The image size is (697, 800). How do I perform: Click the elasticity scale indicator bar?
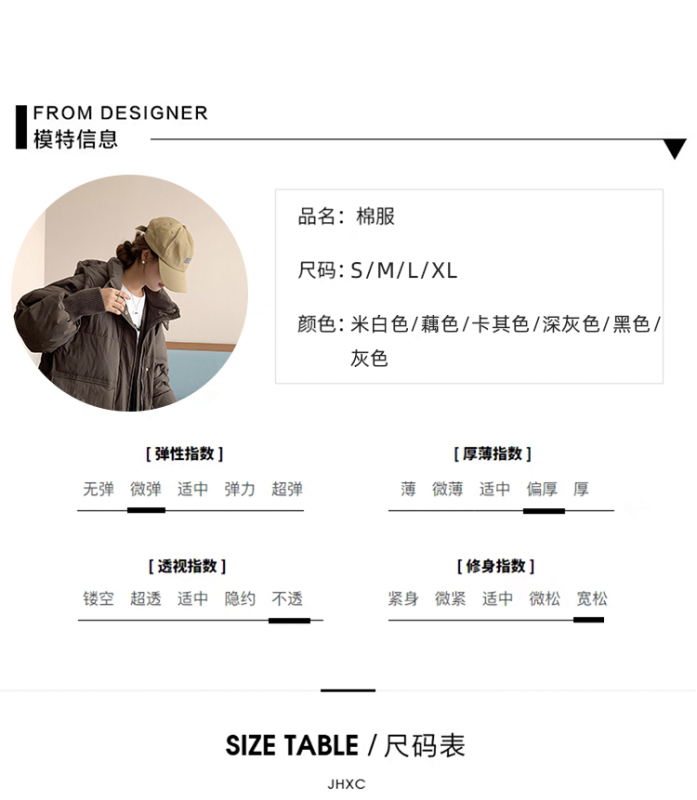point(146,510)
